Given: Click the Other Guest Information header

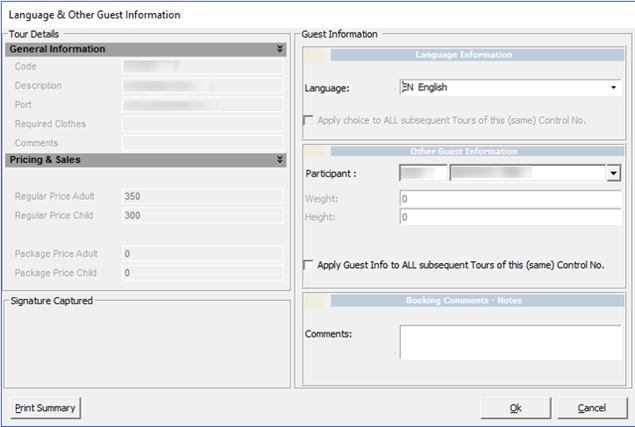Looking at the screenshot, I should click(477, 152).
